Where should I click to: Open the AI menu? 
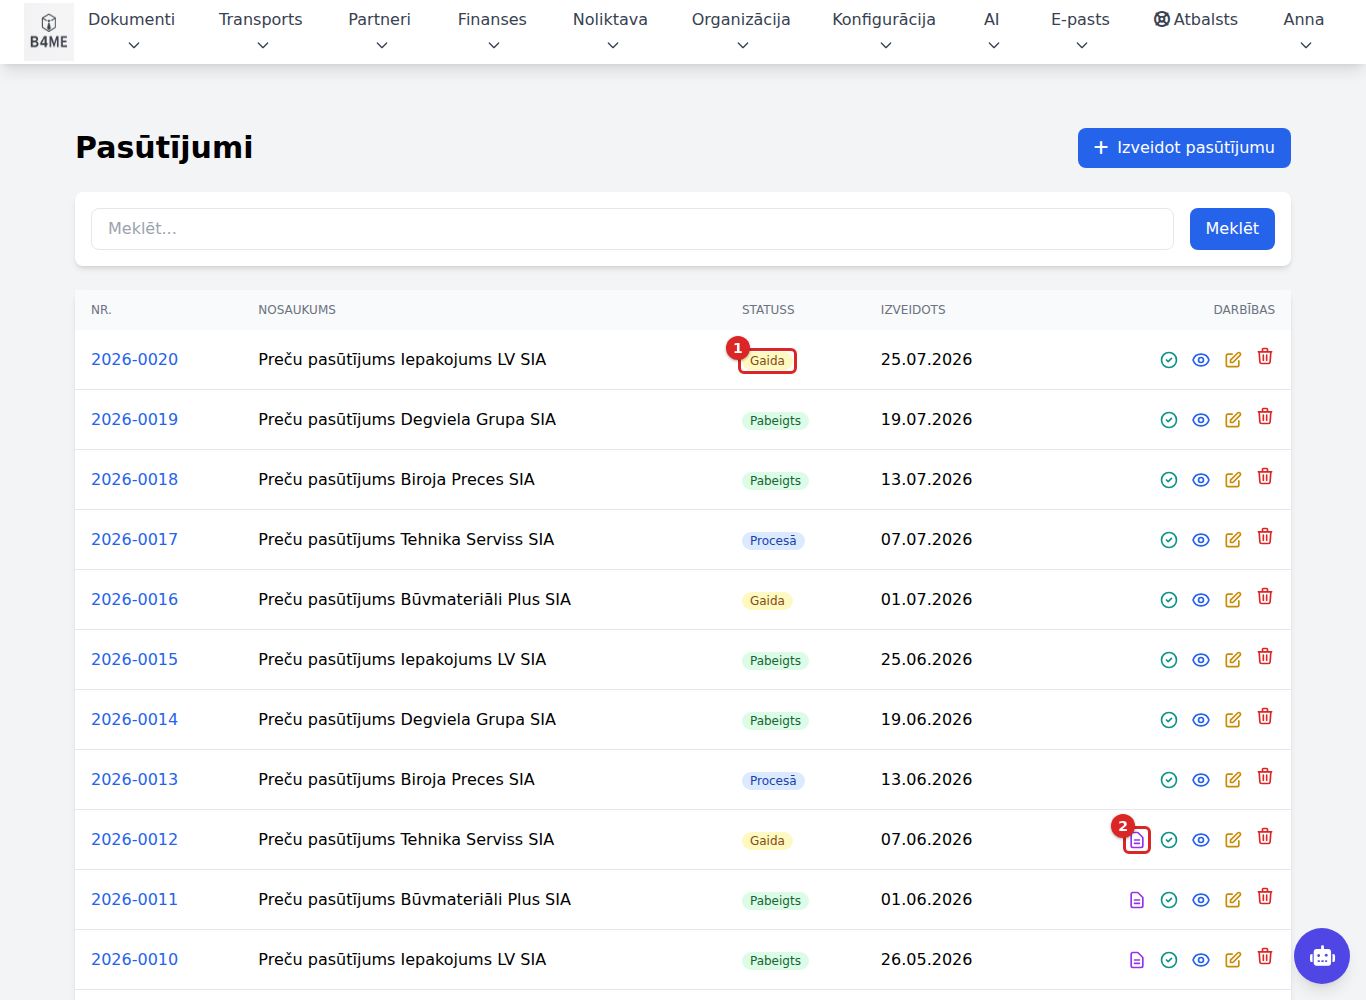coord(992,31)
